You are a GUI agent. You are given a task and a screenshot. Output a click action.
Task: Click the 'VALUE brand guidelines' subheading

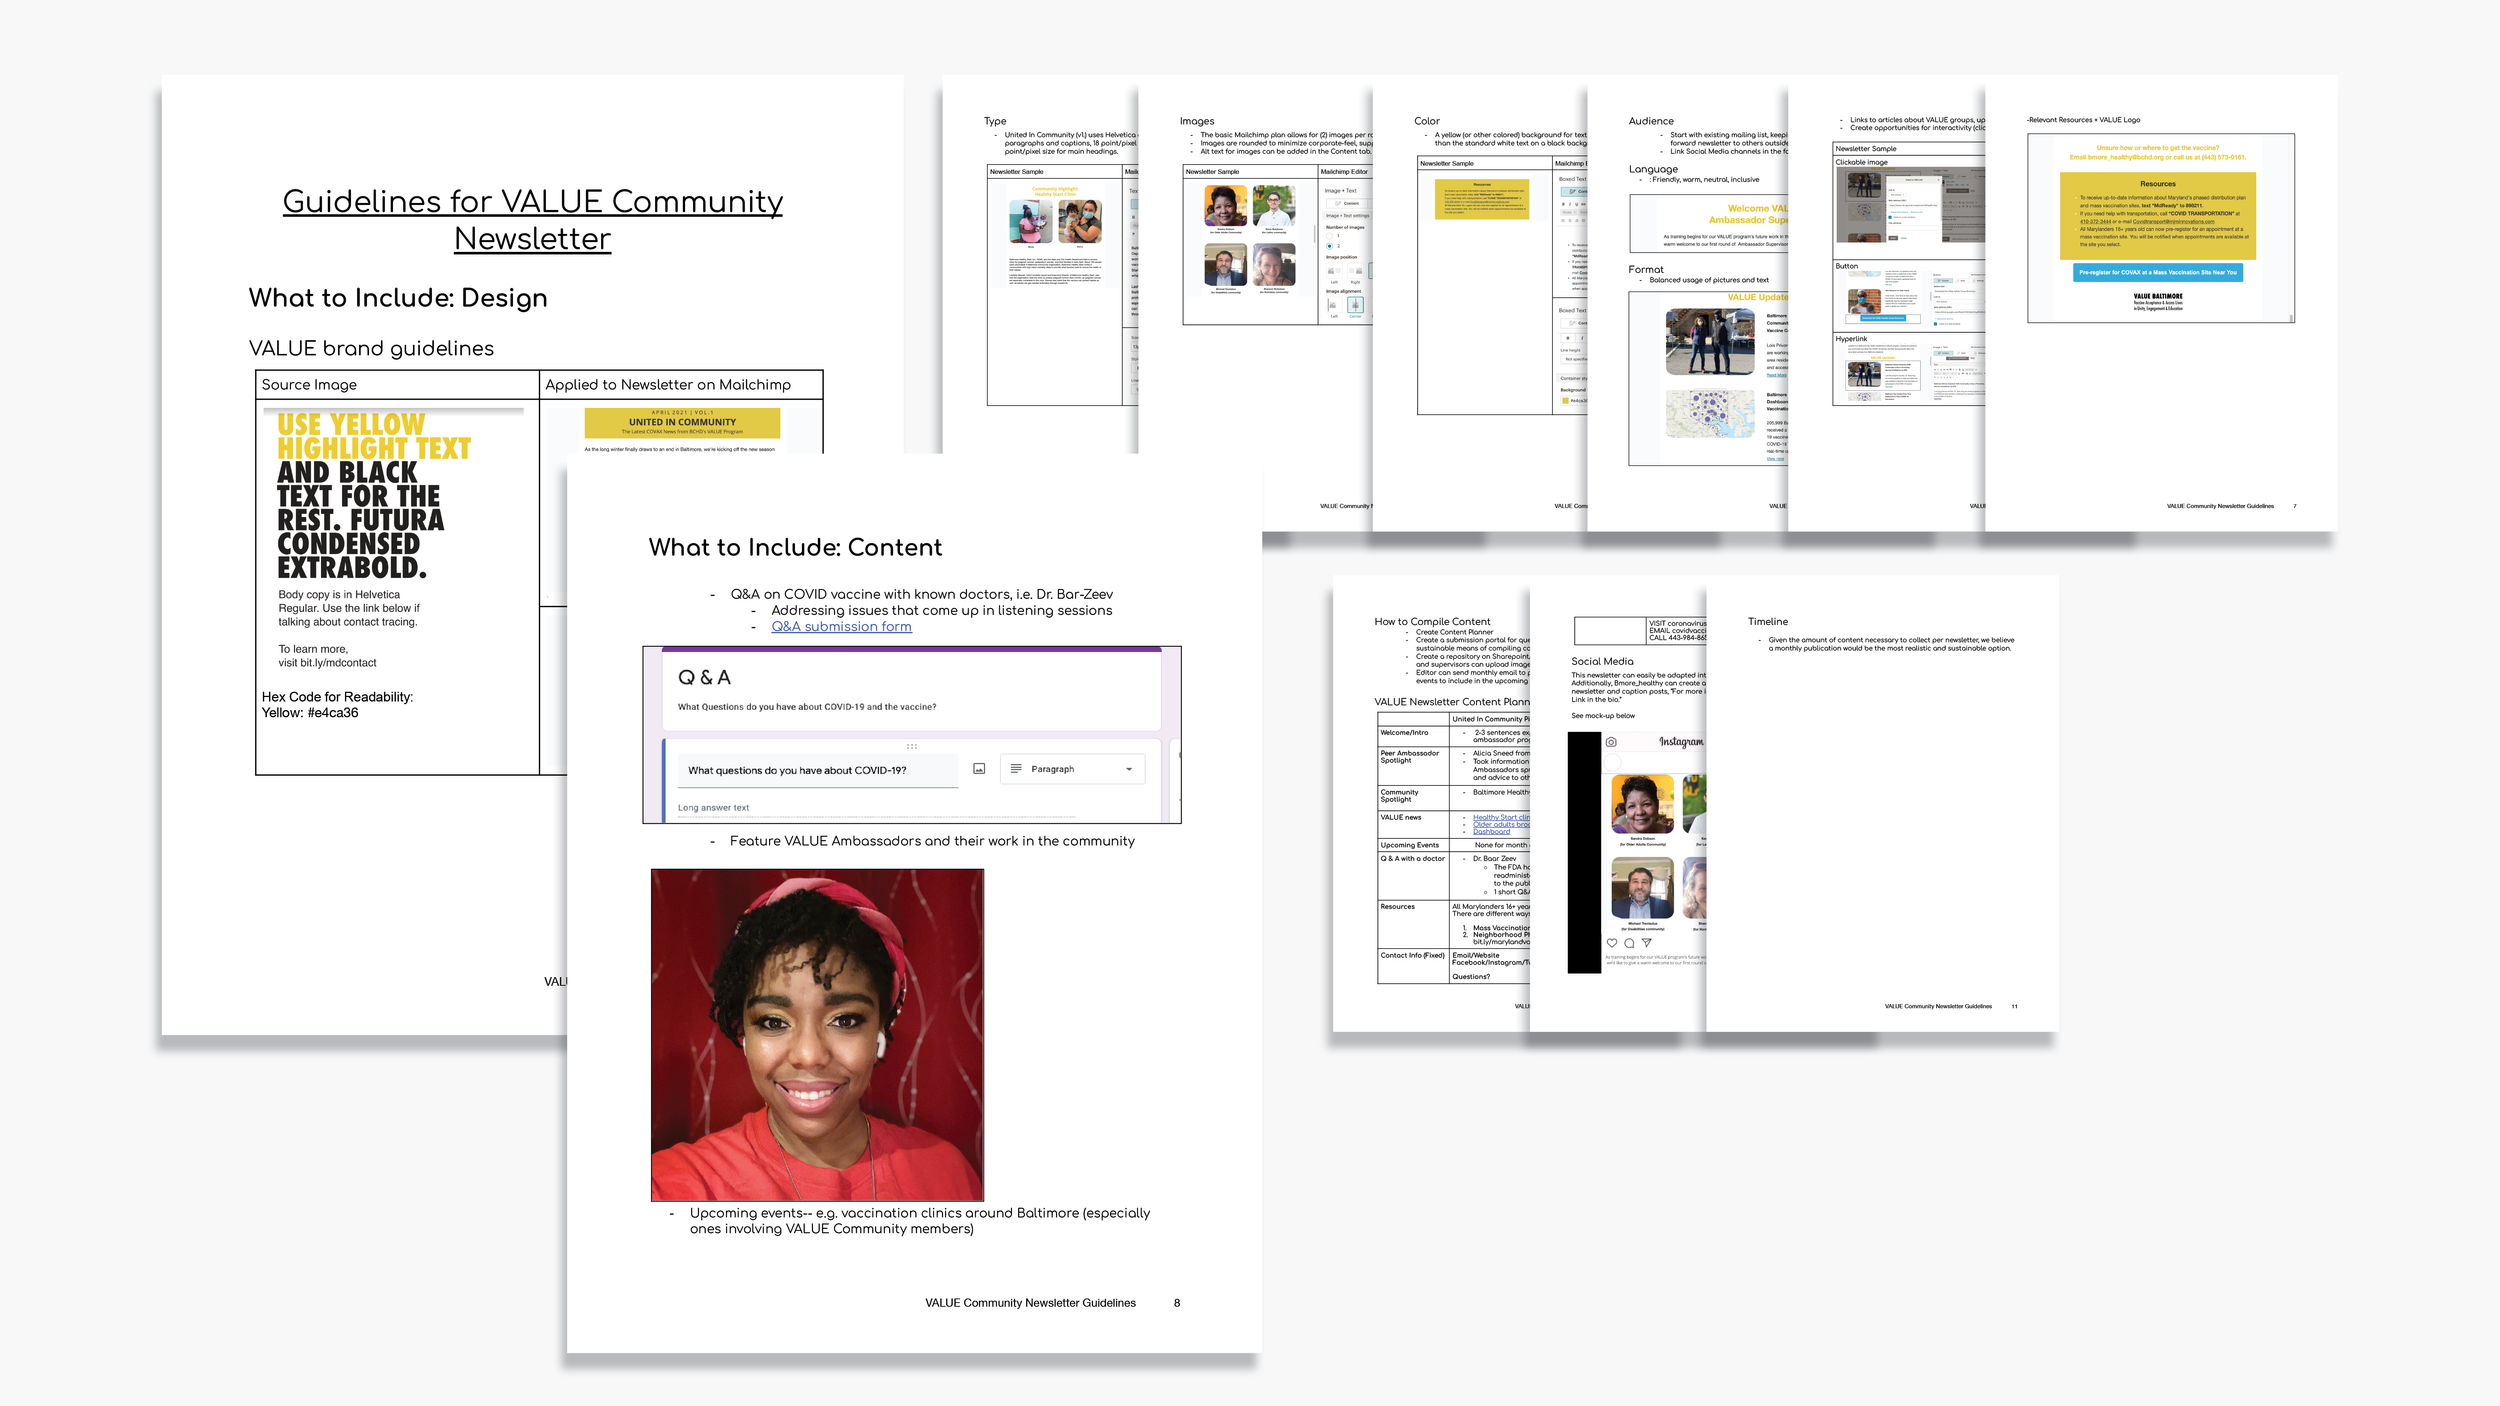coord(371,348)
